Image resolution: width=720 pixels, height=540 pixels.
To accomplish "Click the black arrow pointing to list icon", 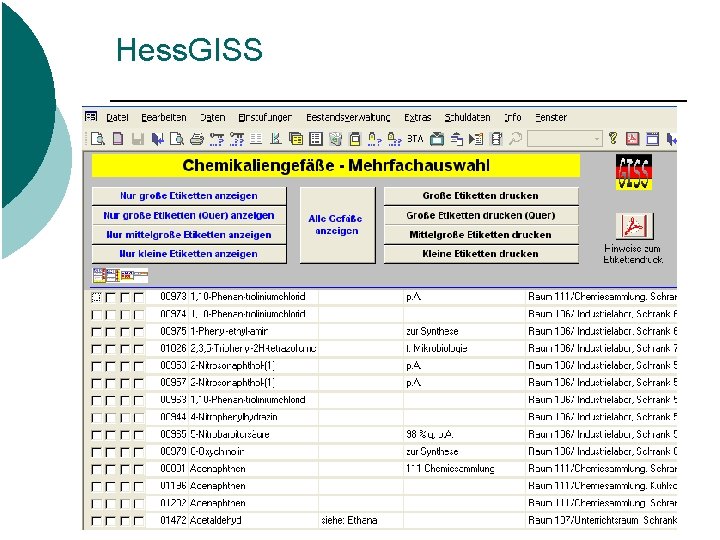I will pos(476,139).
